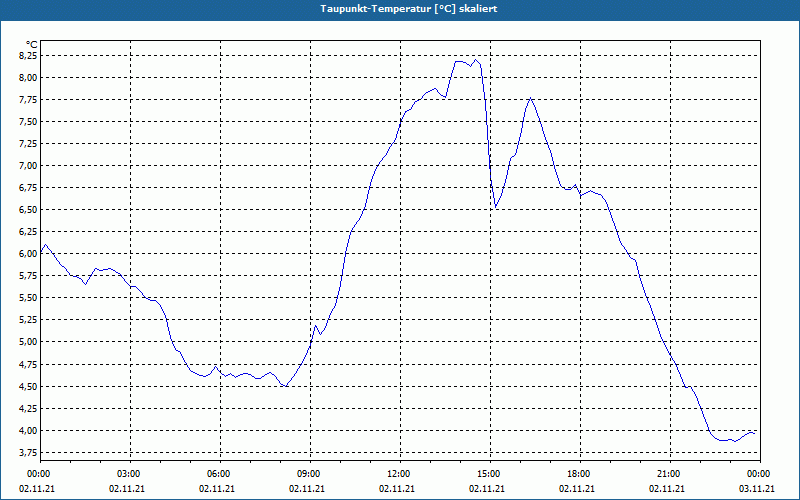The image size is (800, 500).
Task: Click the '5,75' y-axis tick label
Action: [29, 276]
